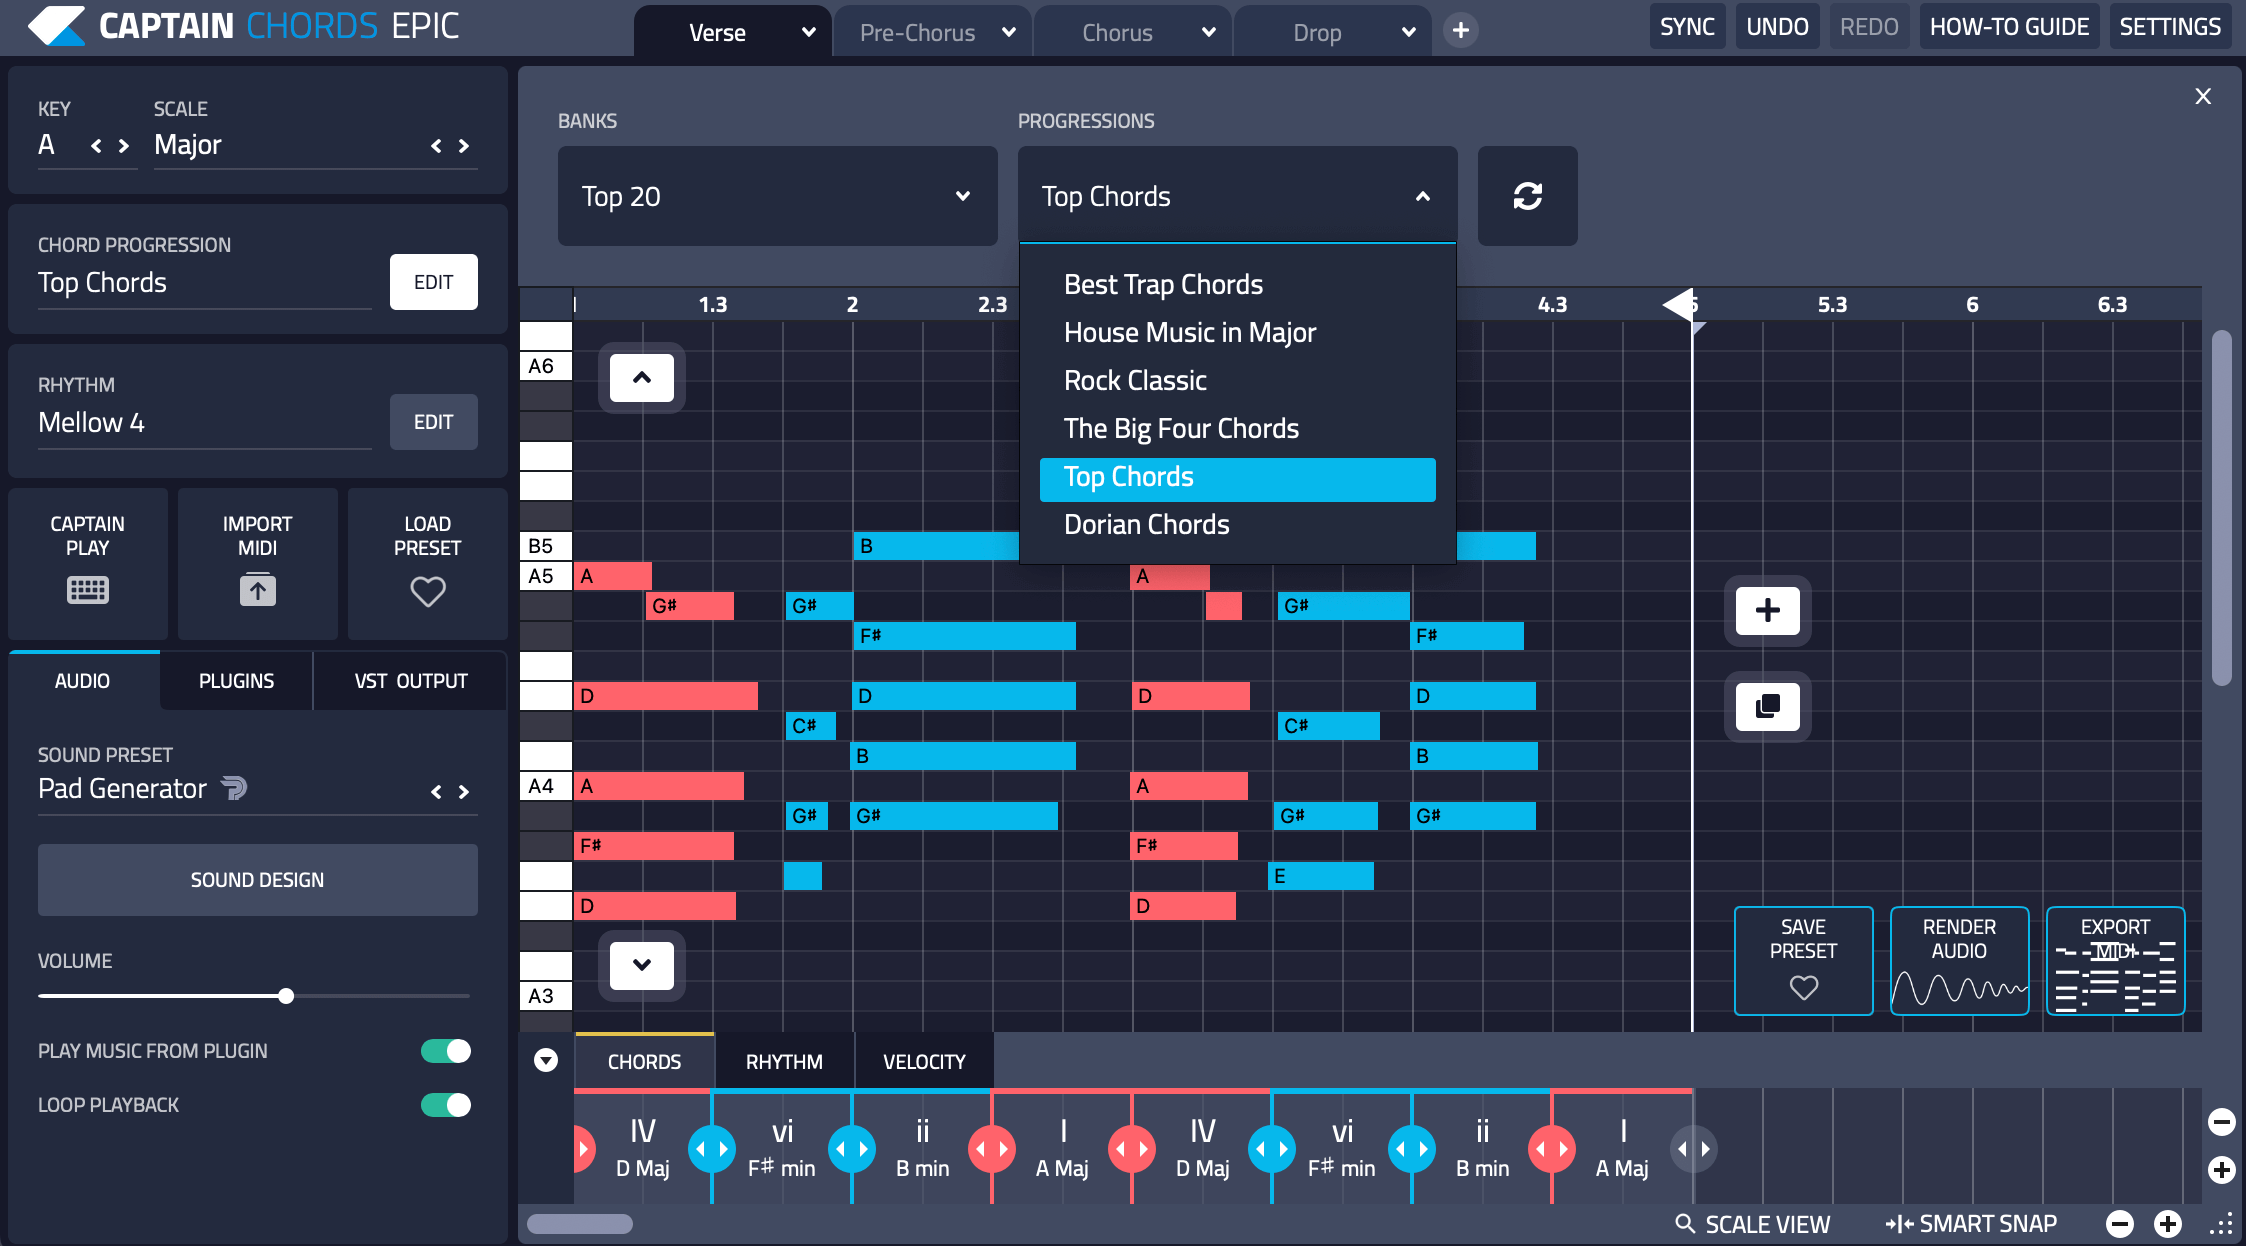
Task: Click the Volume slider handle
Action: tap(286, 996)
